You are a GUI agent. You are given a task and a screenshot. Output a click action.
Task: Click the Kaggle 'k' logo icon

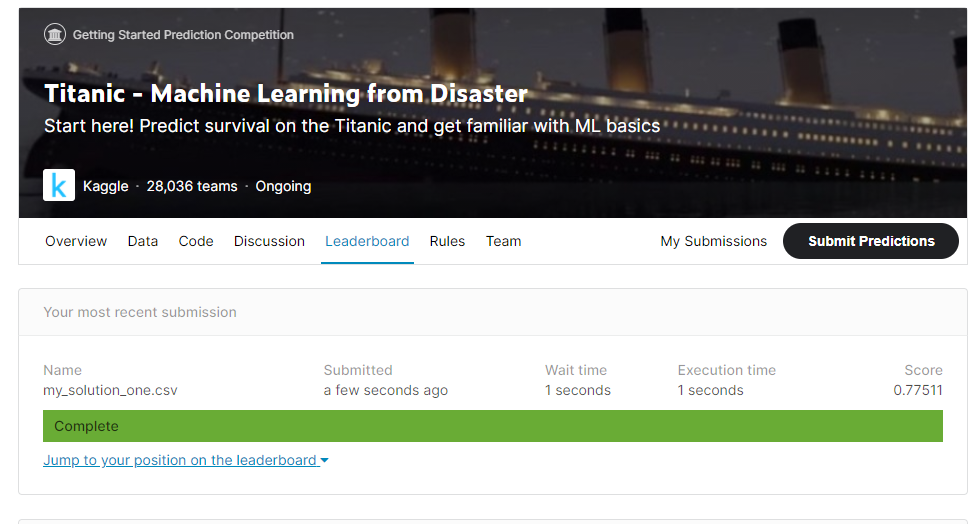click(x=59, y=185)
